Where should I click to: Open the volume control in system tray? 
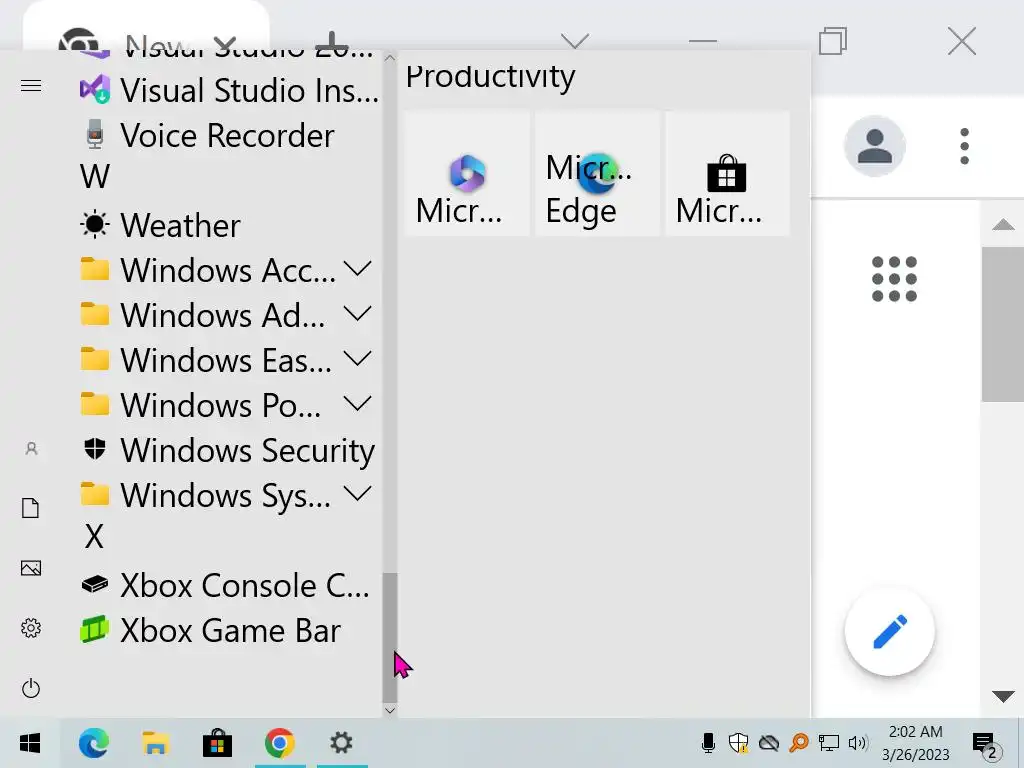(857, 743)
